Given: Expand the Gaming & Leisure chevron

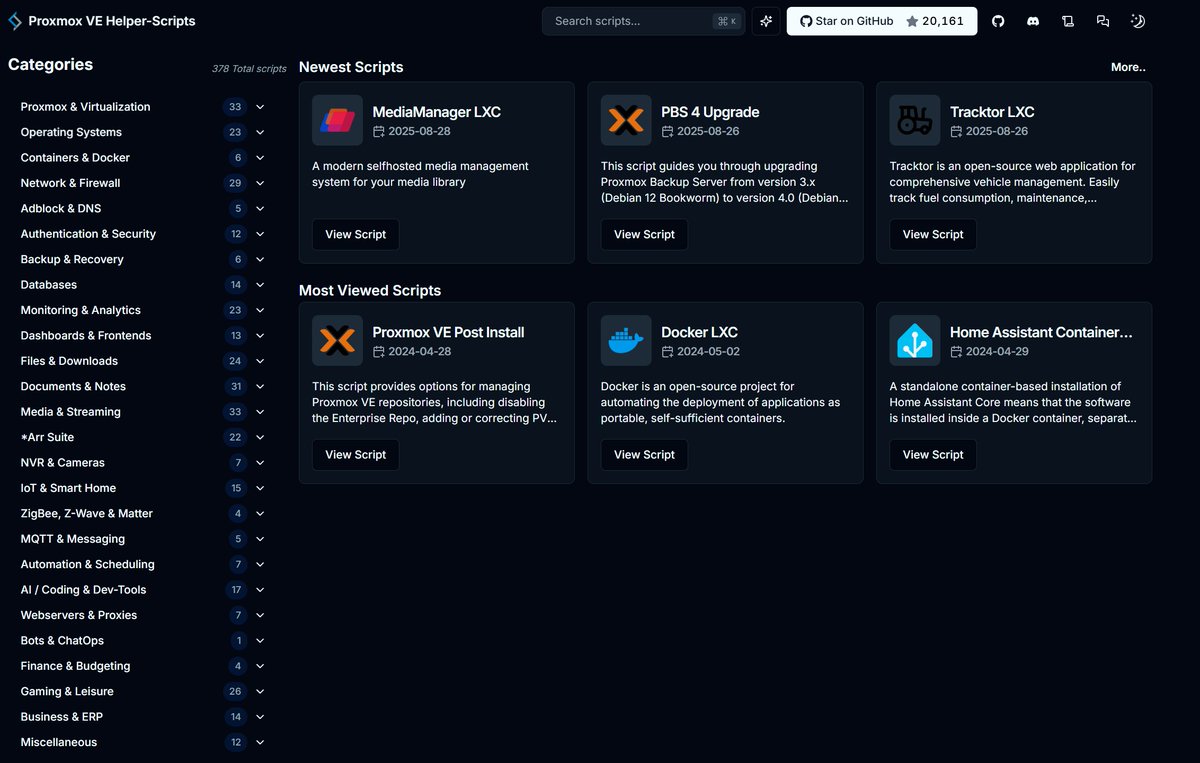Looking at the screenshot, I should [x=260, y=691].
